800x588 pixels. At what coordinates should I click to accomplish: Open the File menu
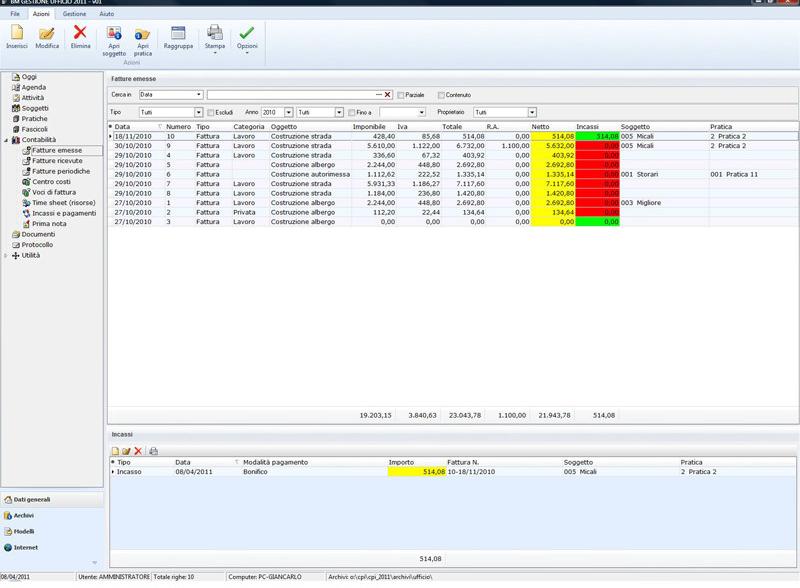point(15,15)
